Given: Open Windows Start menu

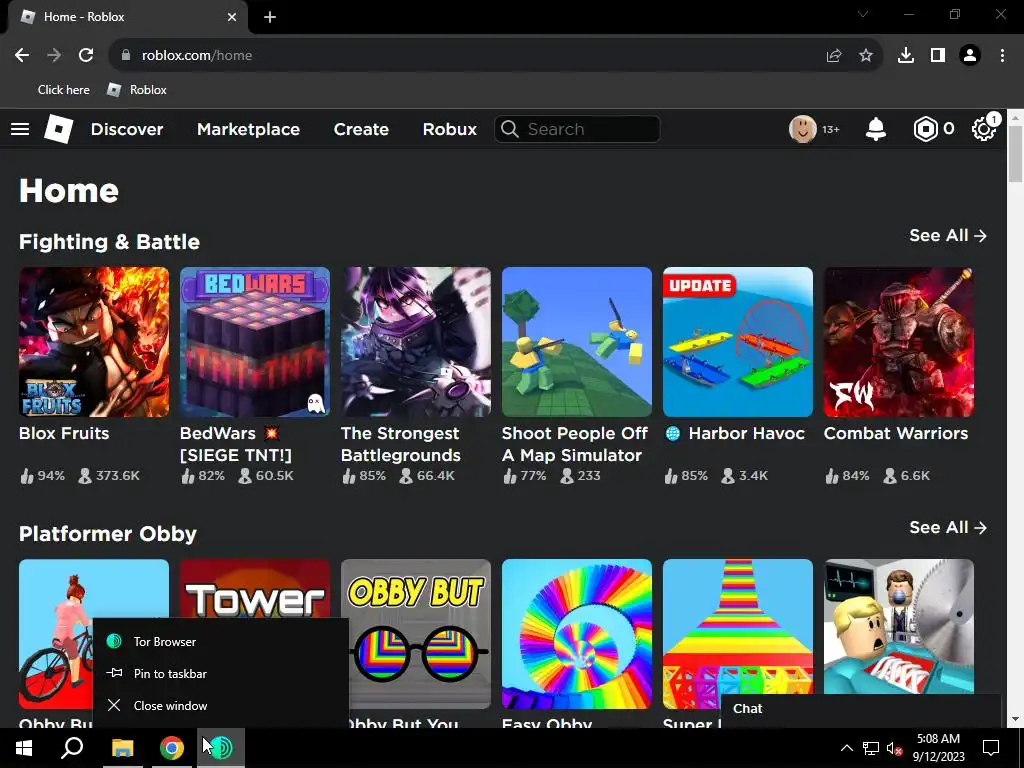Looking at the screenshot, I should point(24,748).
